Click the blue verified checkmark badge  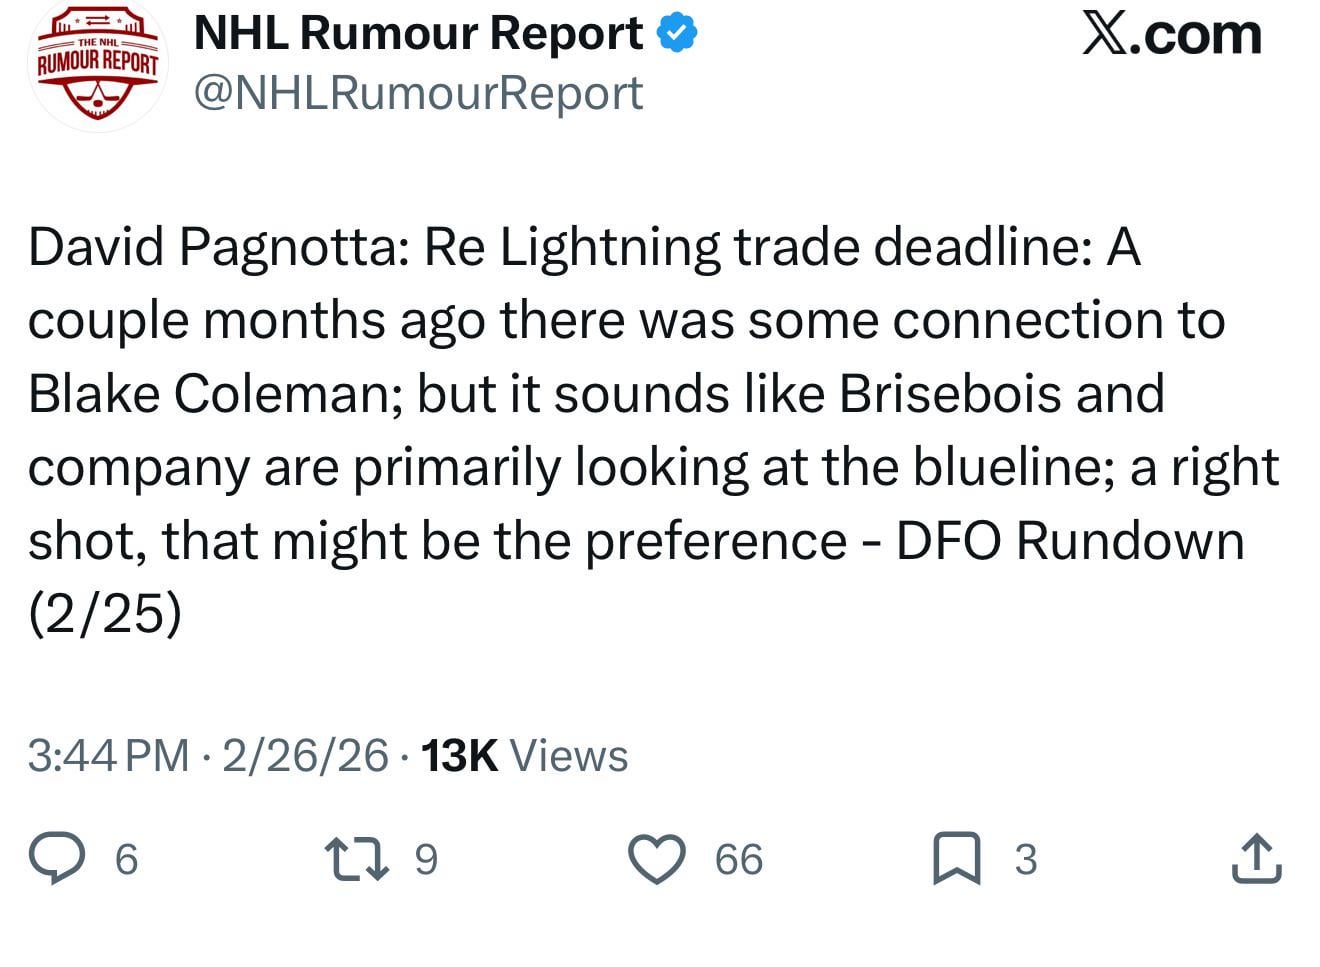coord(677,35)
